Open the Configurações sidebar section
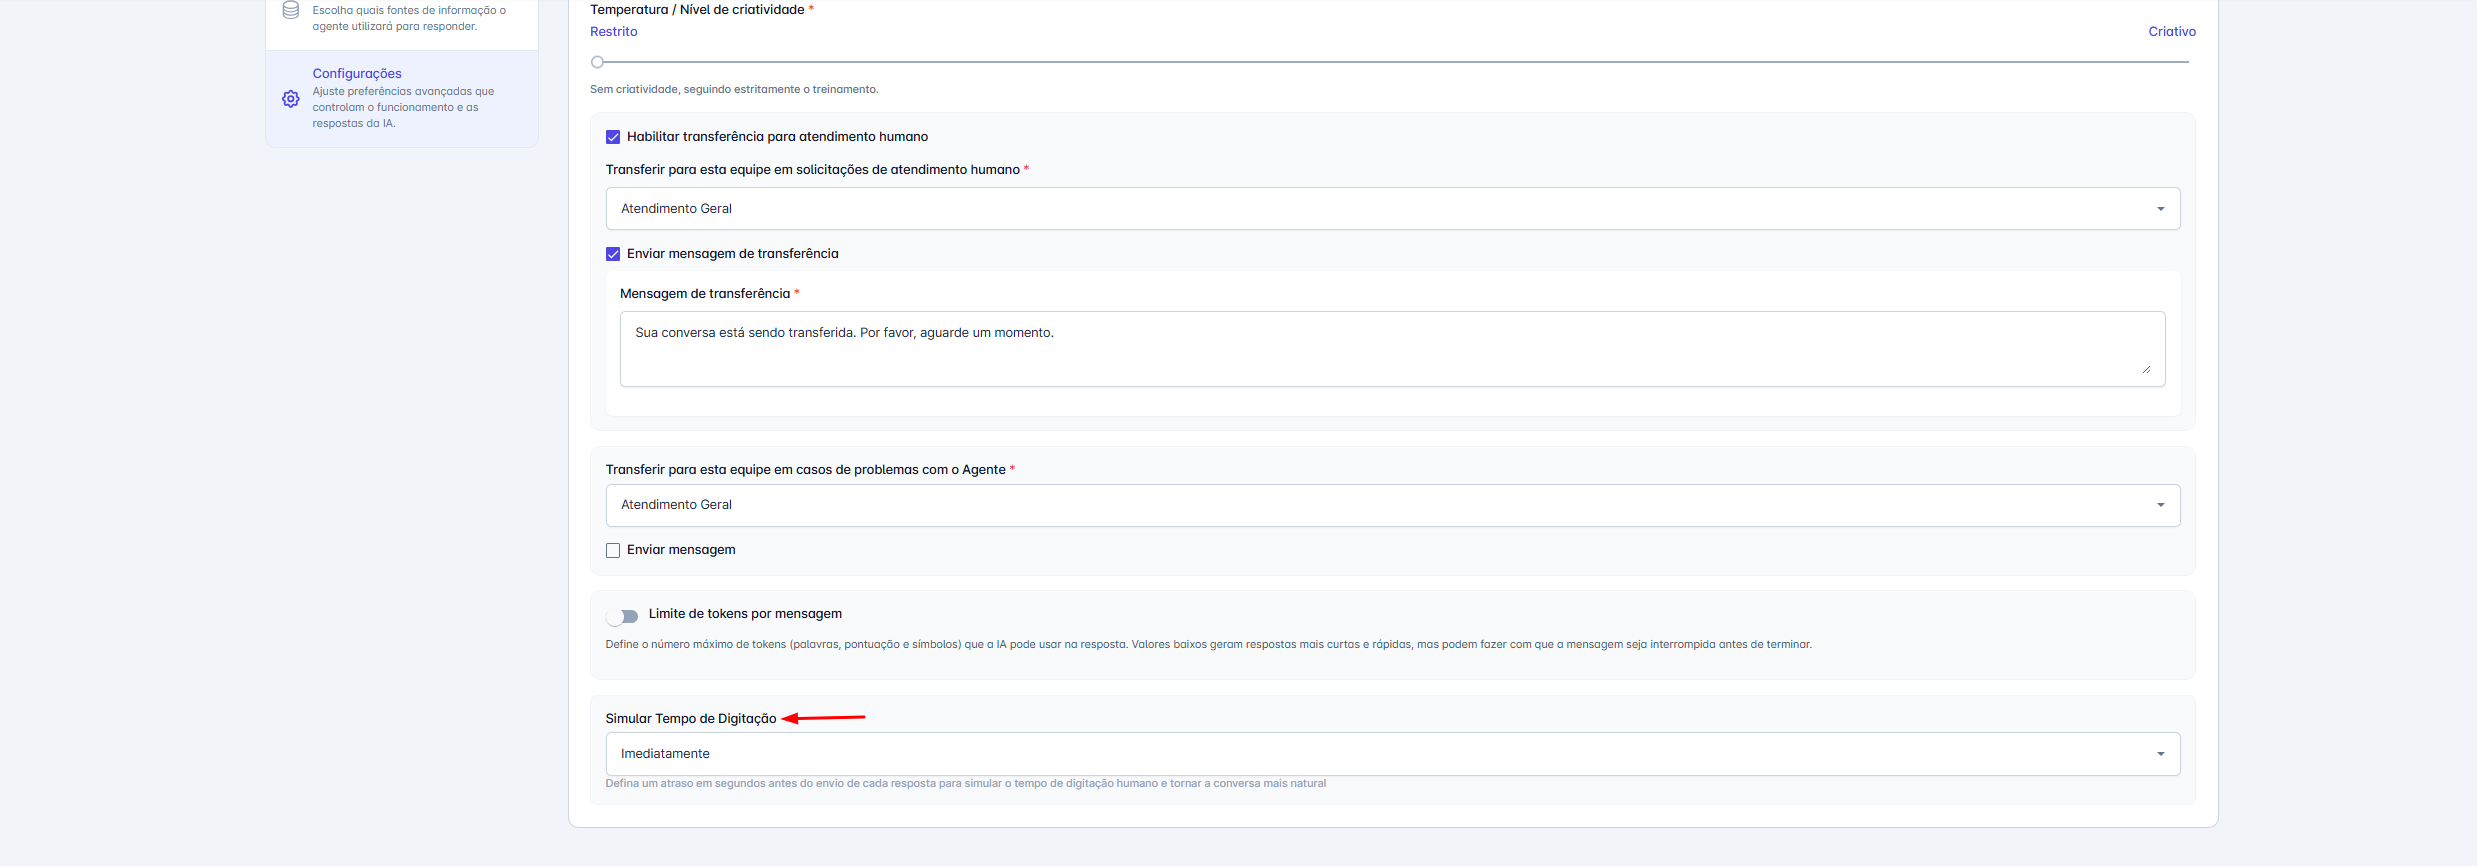The image size is (2477, 866). point(402,98)
